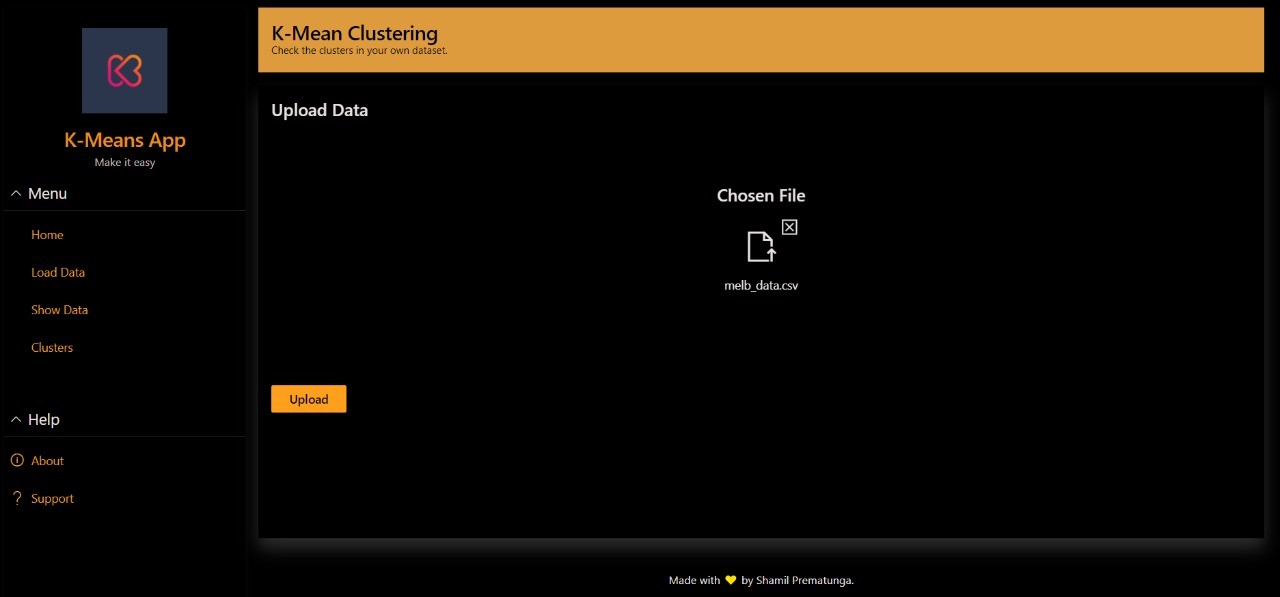
Task: Collapse the Menu section
Action: coord(15,192)
